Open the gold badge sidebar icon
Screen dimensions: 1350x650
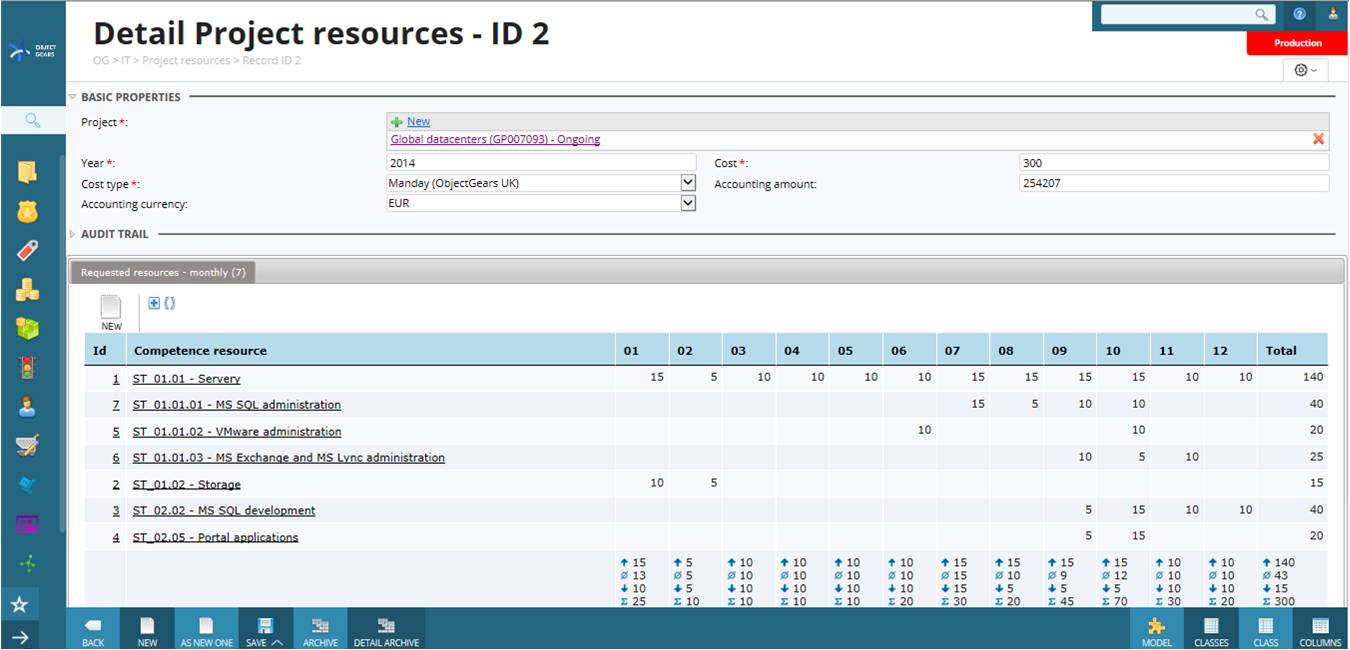27,211
